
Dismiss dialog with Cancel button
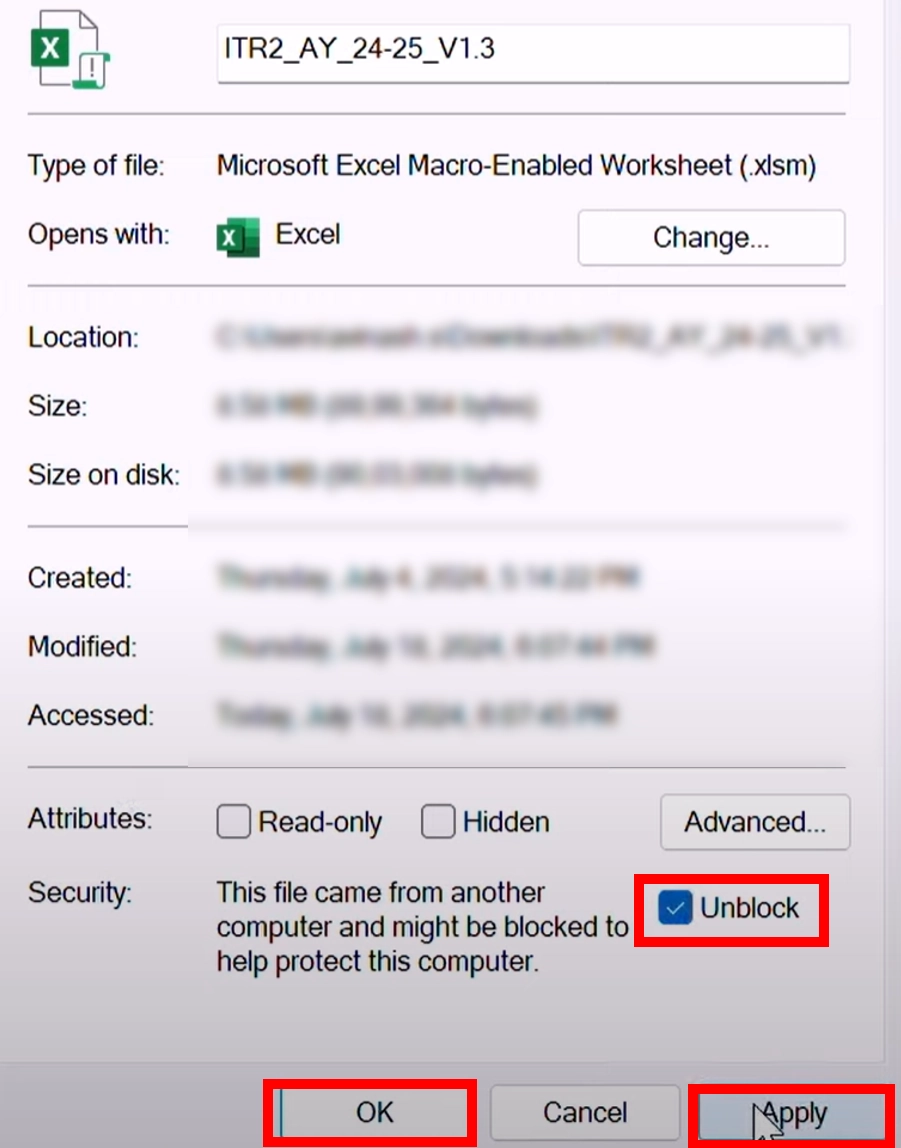point(585,1112)
